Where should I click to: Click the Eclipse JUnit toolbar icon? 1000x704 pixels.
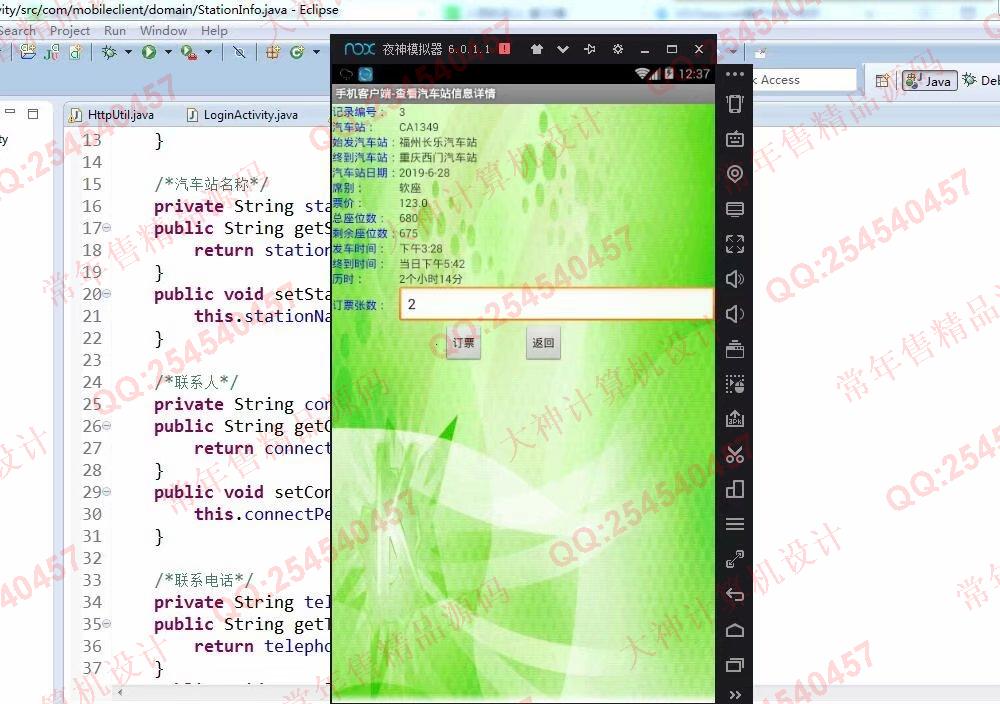(52, 52)
